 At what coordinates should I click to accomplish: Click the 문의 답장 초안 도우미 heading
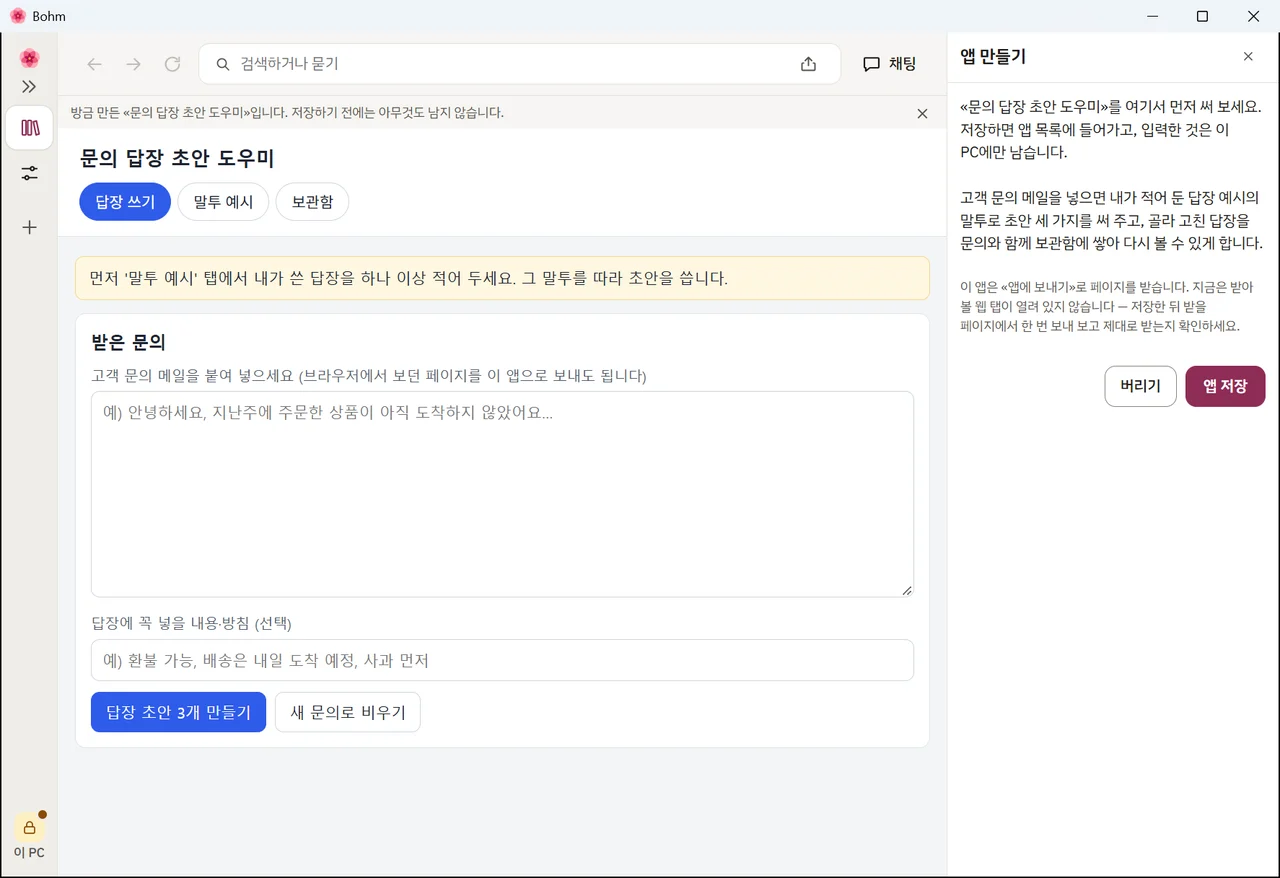pos(177,158)
